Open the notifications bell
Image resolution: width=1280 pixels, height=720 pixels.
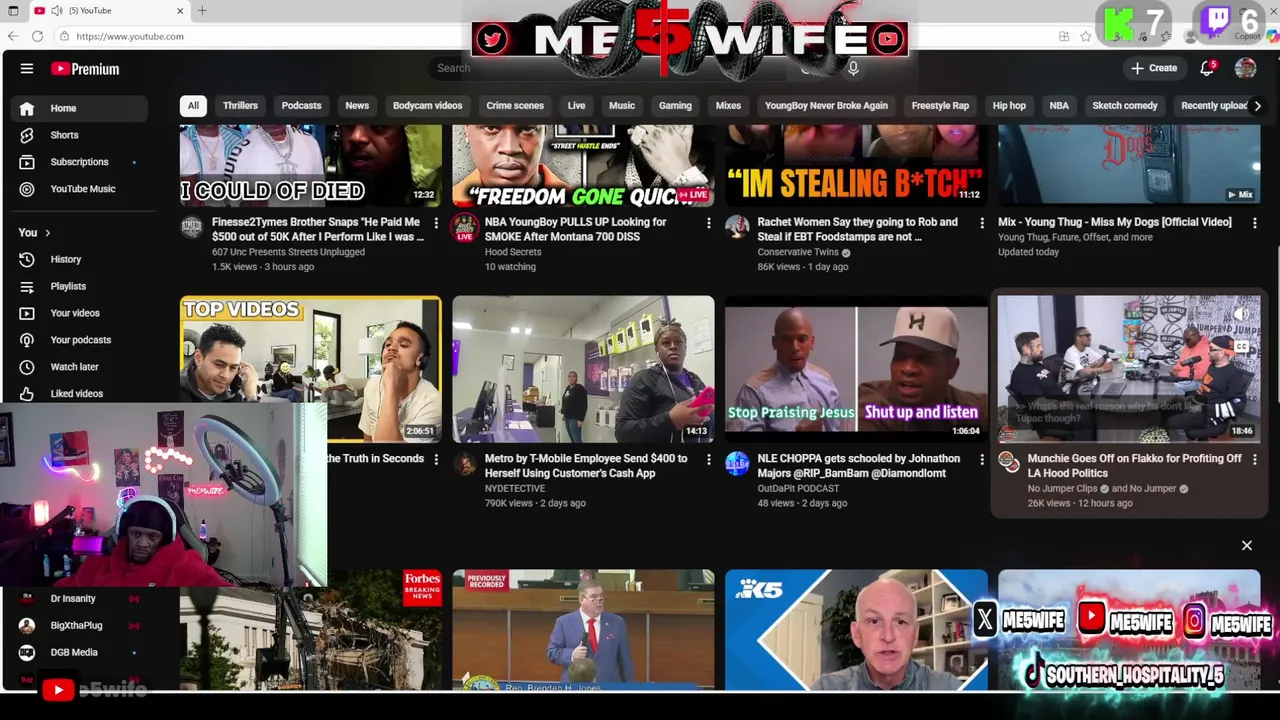(1207, 68)
